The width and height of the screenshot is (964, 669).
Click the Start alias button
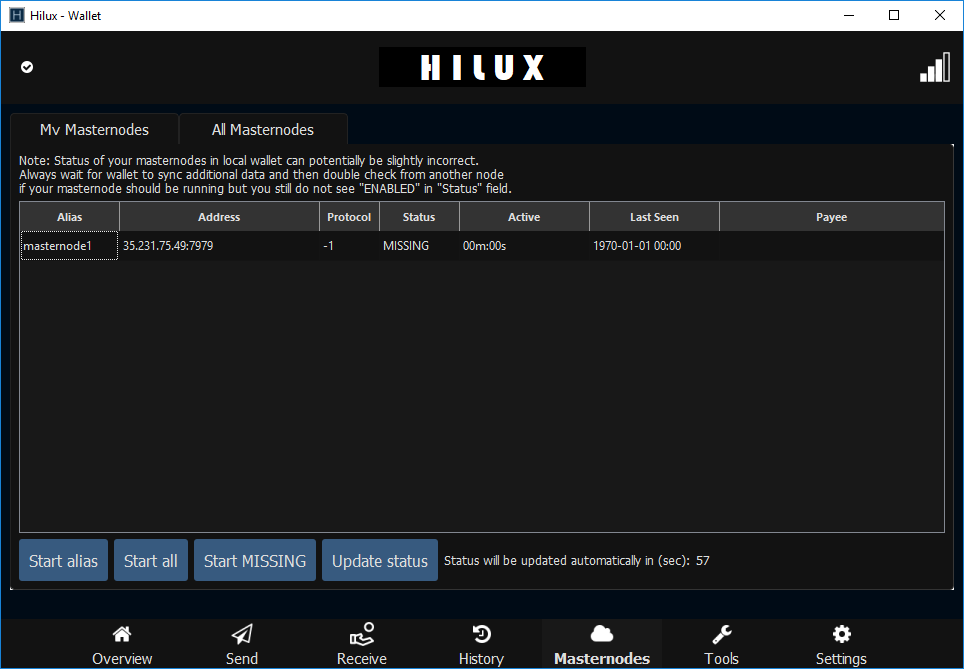point(63,560)
